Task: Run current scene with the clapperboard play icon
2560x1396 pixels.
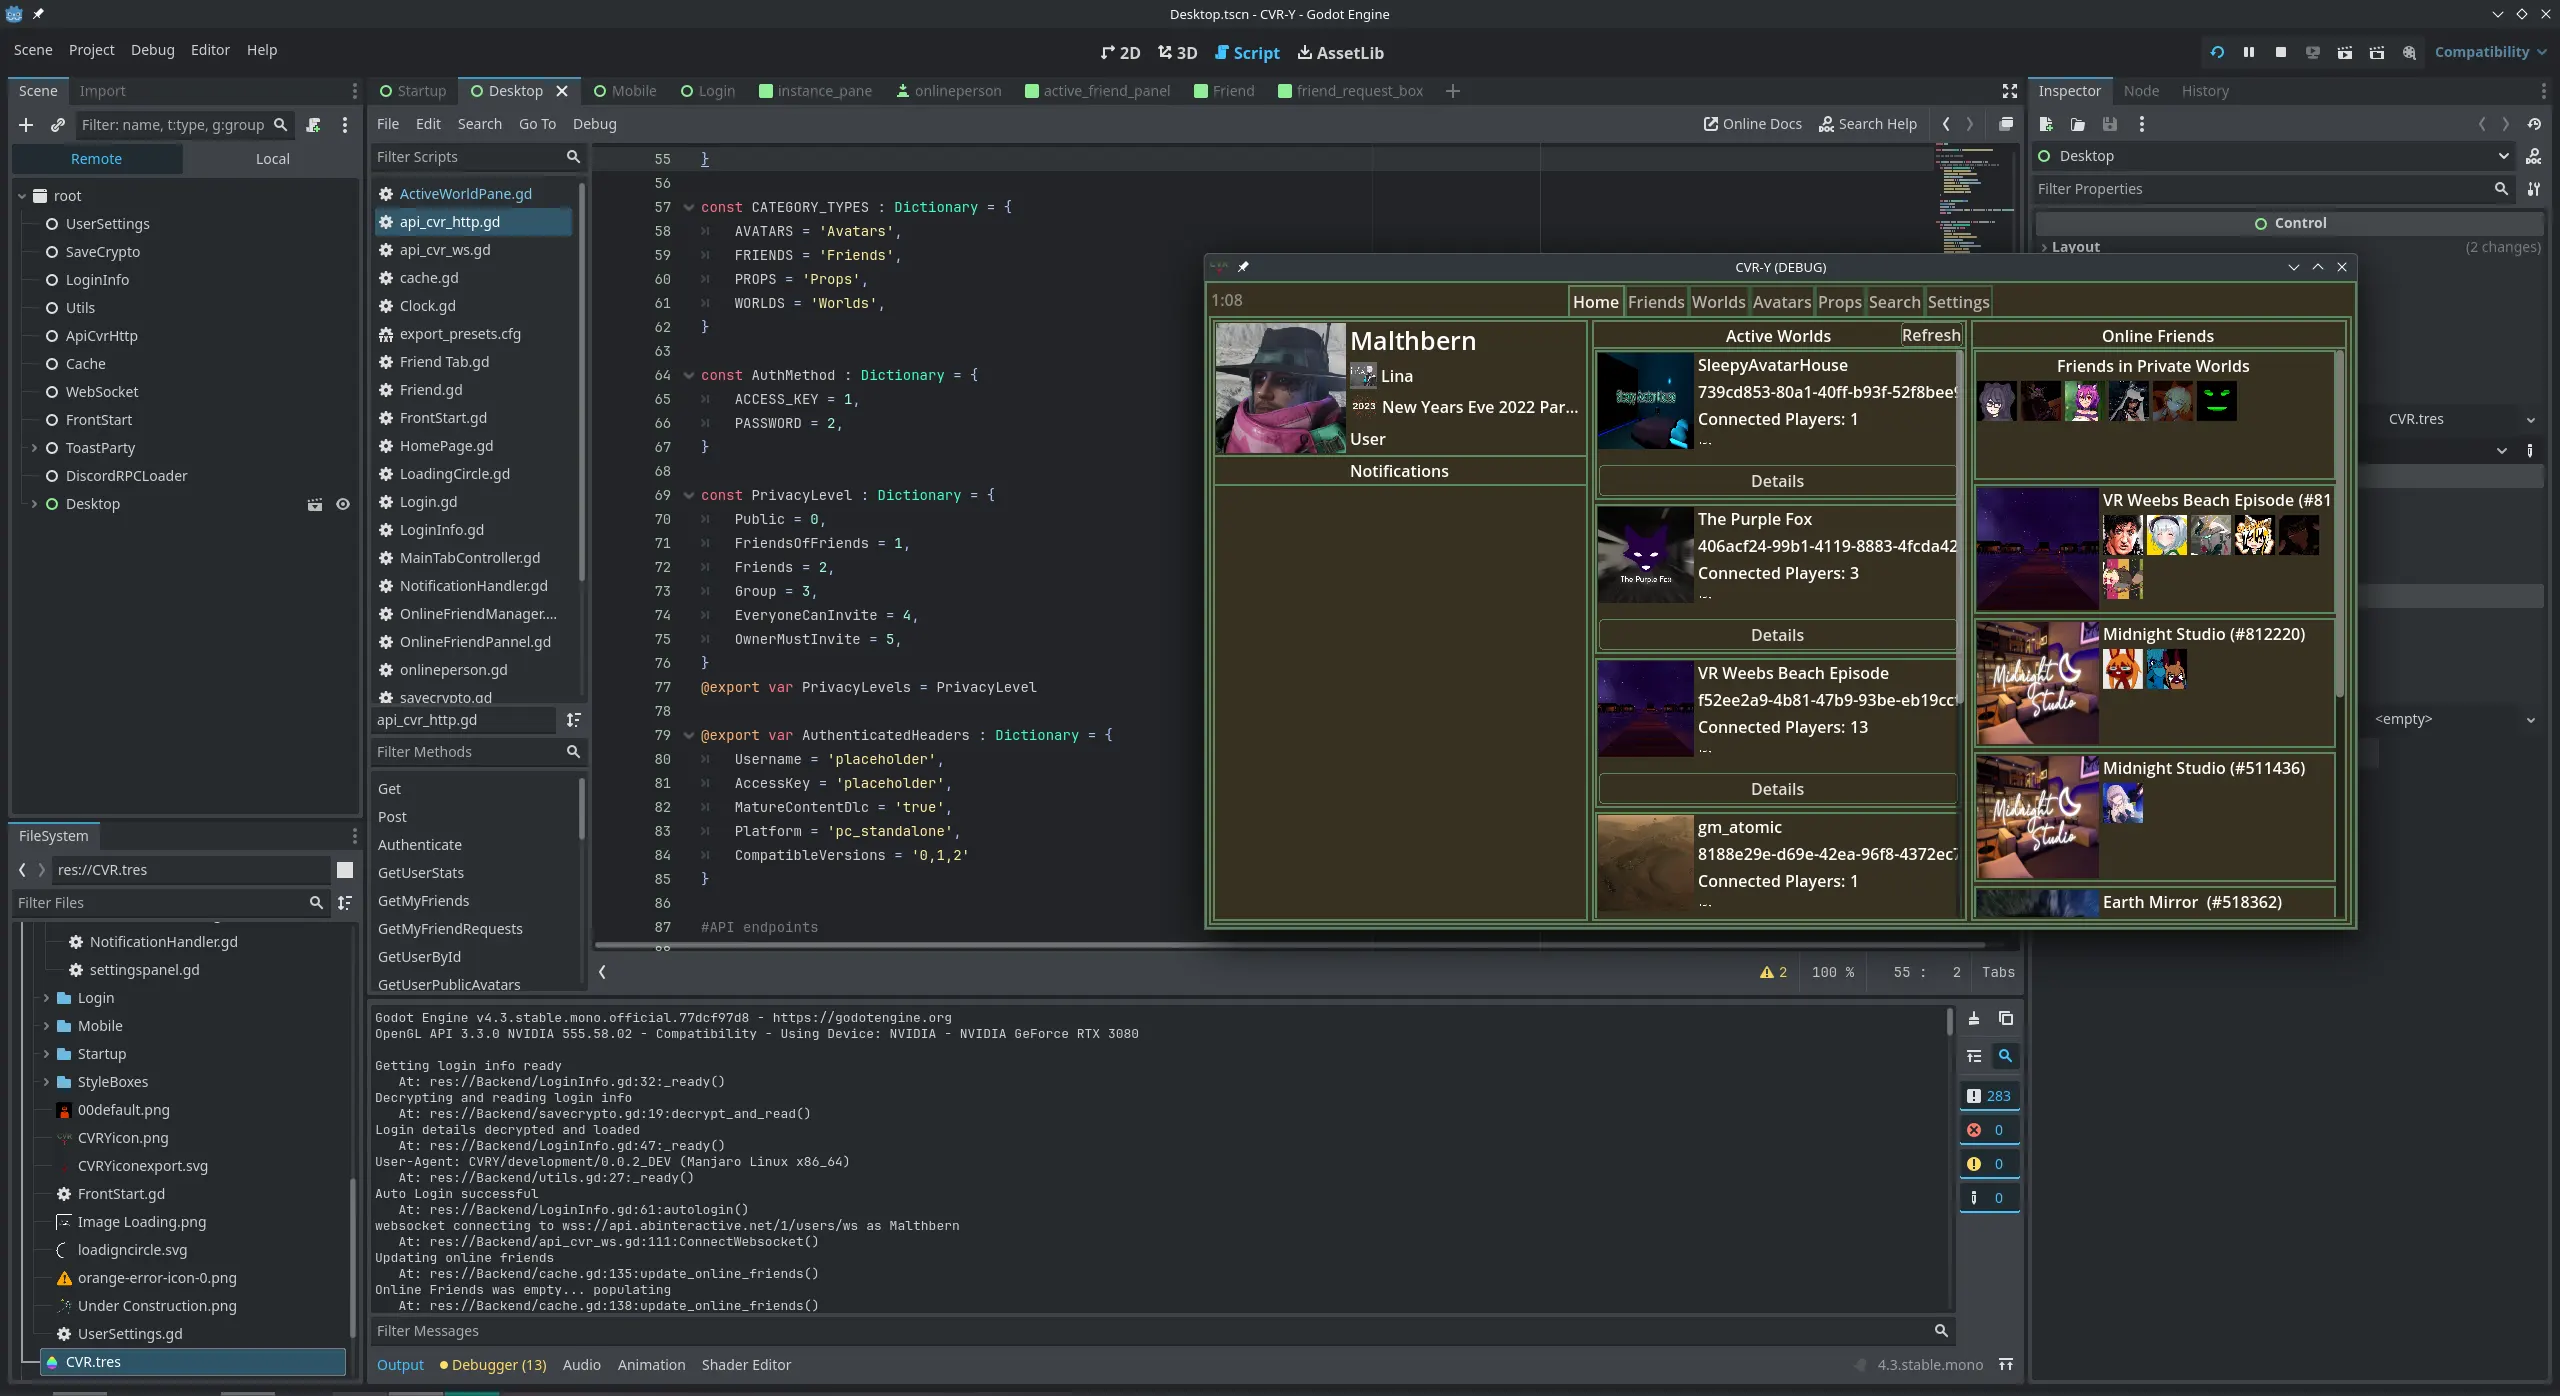Action: click(x=2345, y=52)
